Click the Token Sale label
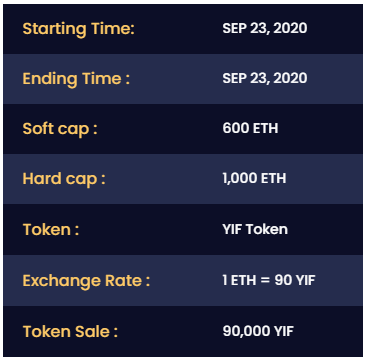The width and height of the screenshot is (368, 364). [70, 332]
